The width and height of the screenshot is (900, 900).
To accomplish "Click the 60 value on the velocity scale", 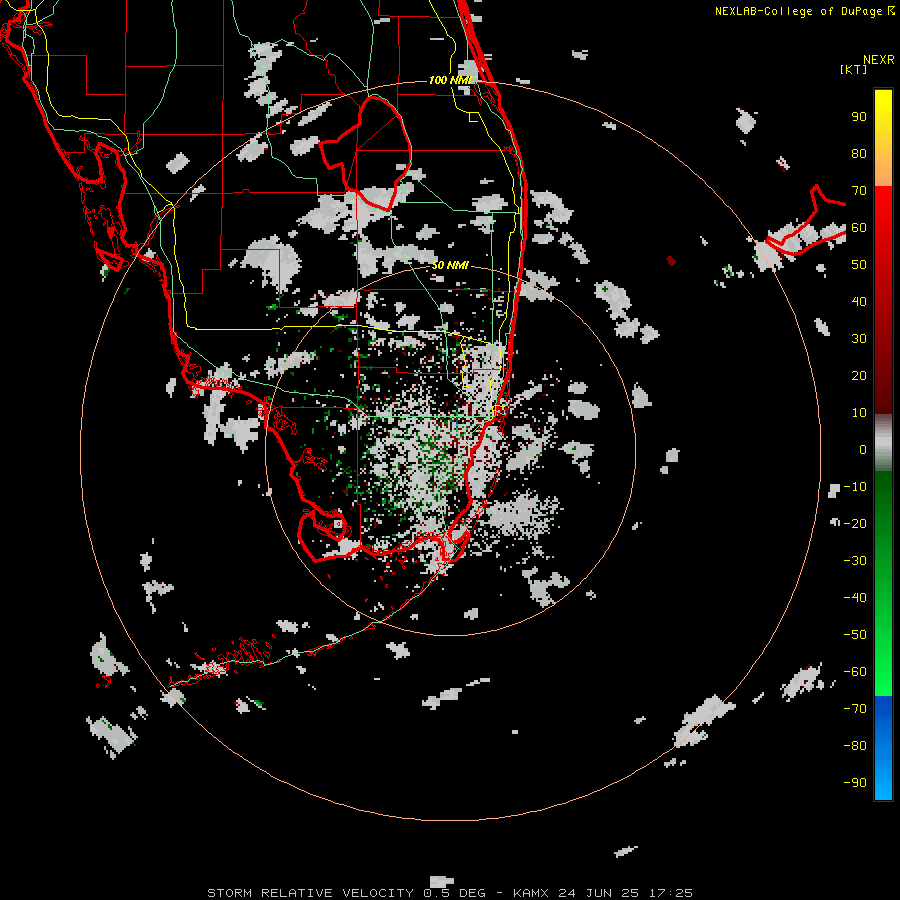I will pos(859,228).
